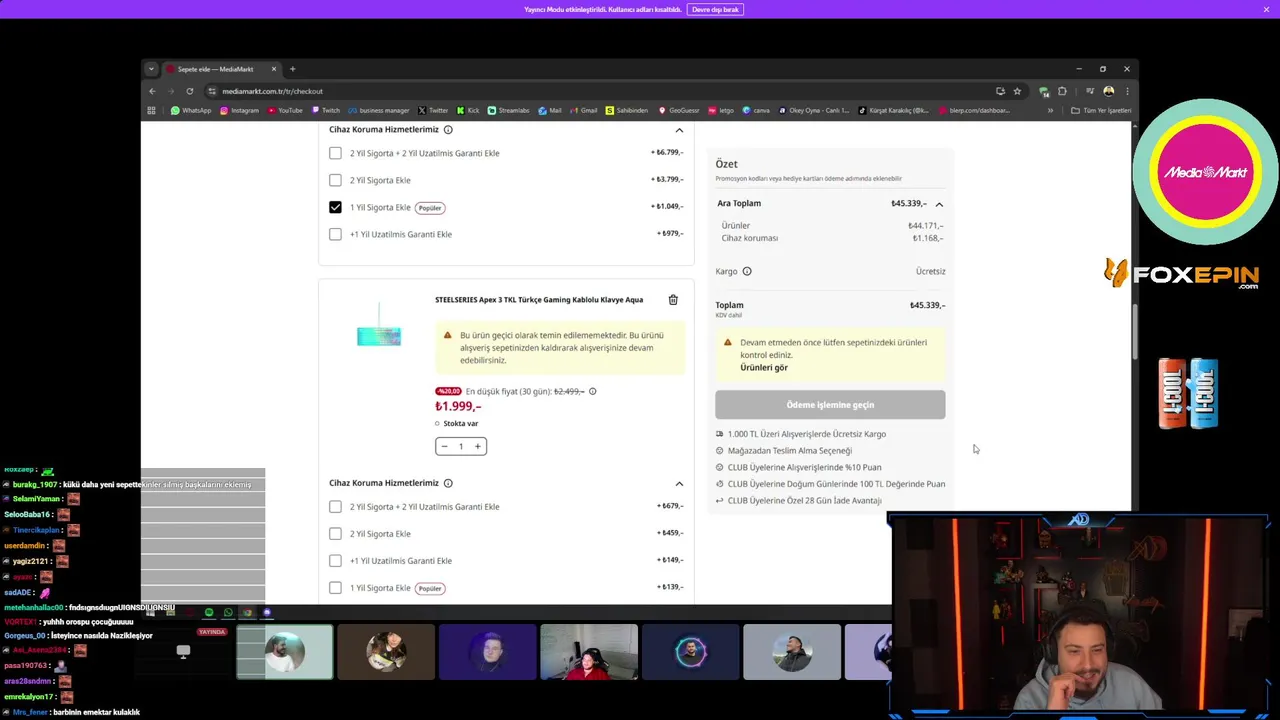1280x720 pixels.
Task: Open the Gmail bookmark
Action: [x=584, y=111]
